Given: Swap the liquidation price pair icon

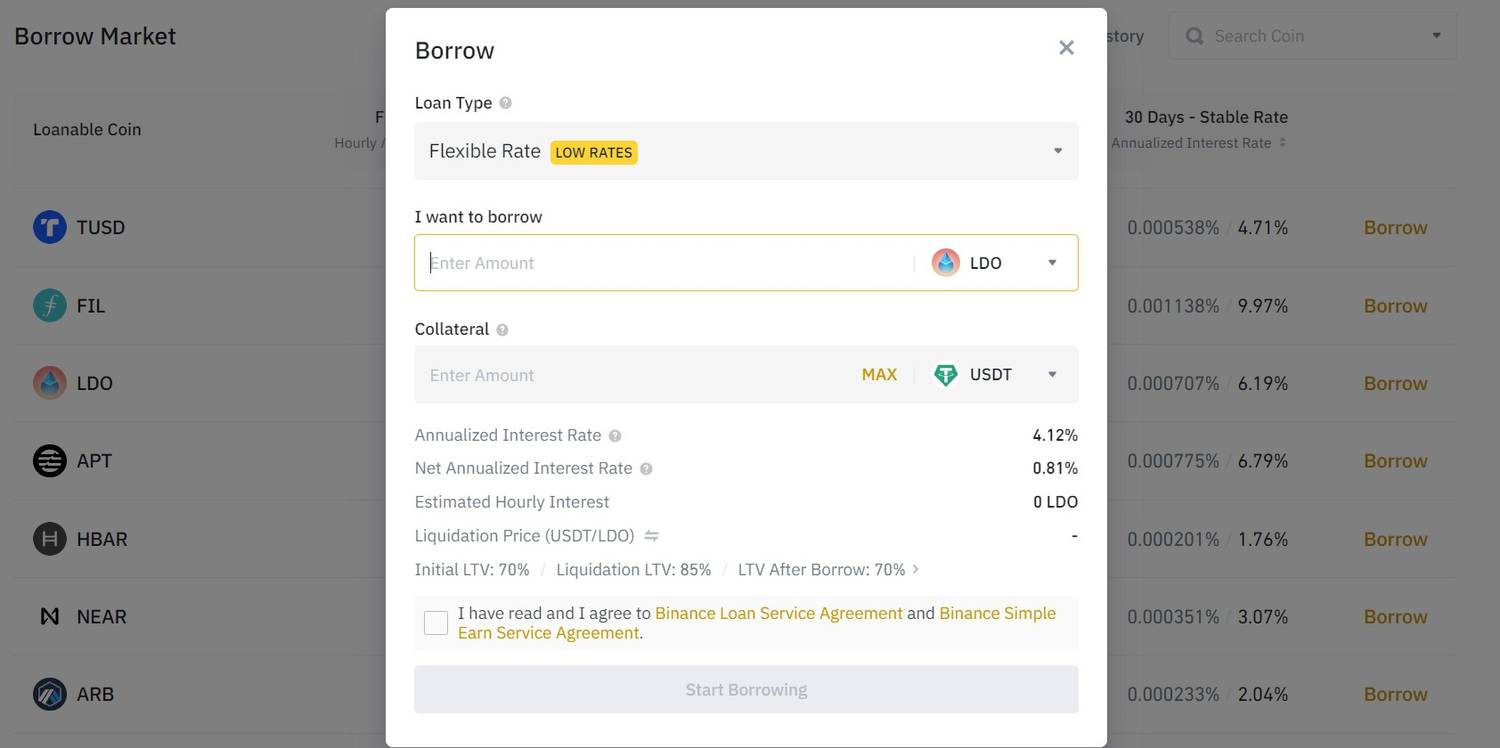Looking at the screenshot, I should (651, 536).
